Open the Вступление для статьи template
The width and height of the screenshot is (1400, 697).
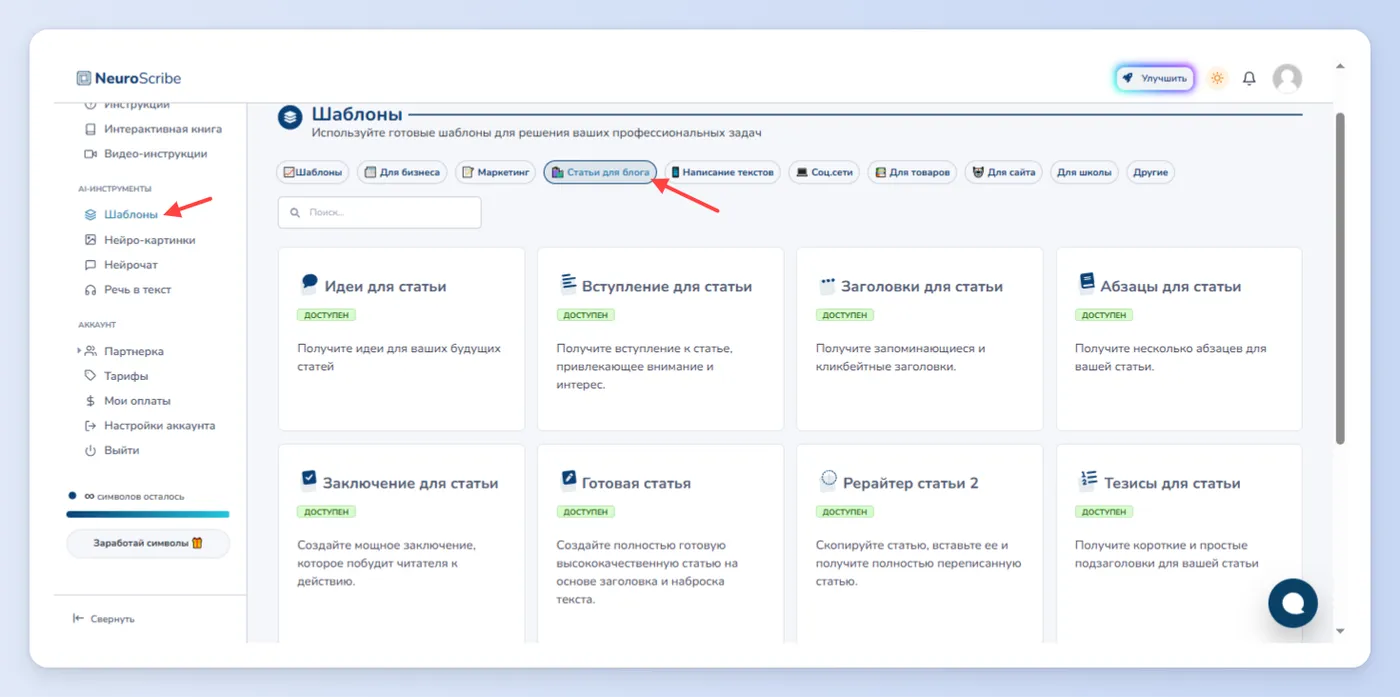click(660, 339)
